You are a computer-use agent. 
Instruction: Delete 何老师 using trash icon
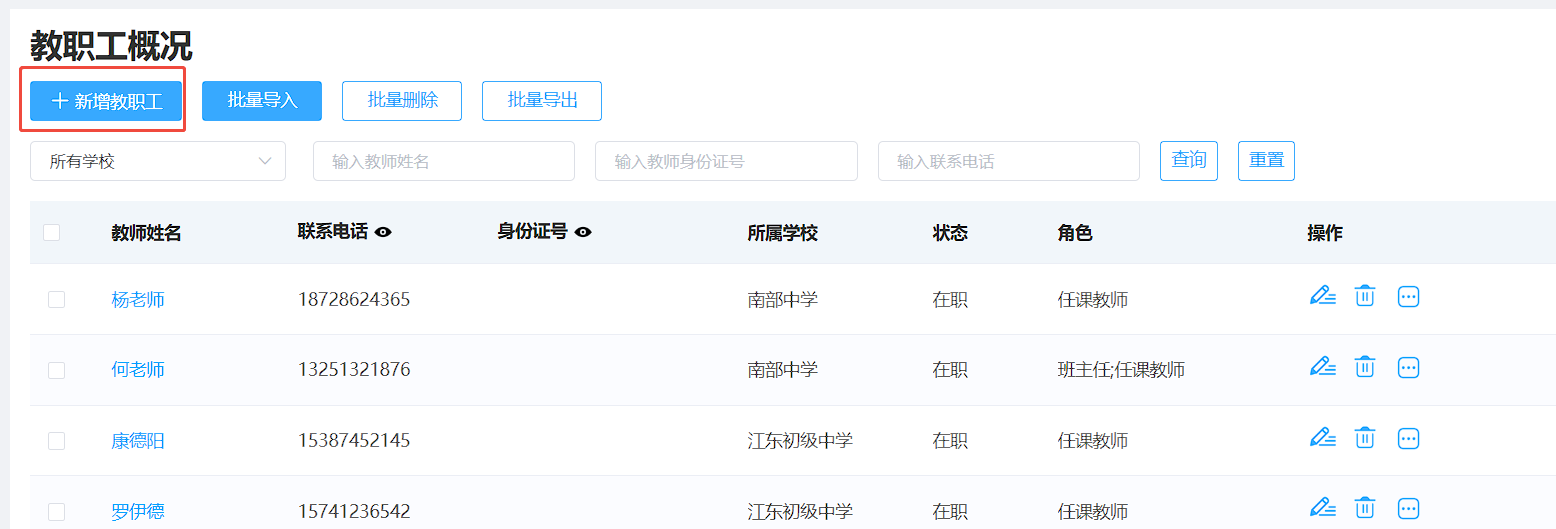click(1365, 367)
